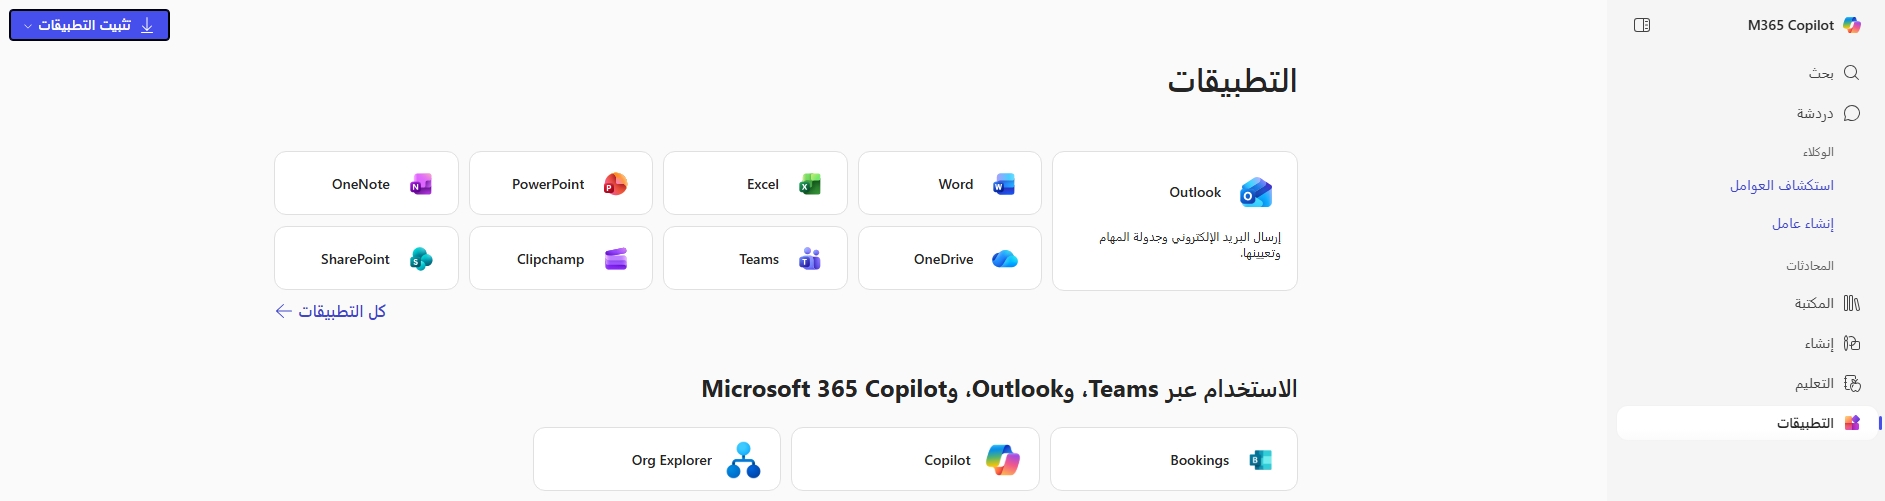Screen dimensions: 1885x501
Task: Click the Org Explorer label
Action: coord(672,460)
